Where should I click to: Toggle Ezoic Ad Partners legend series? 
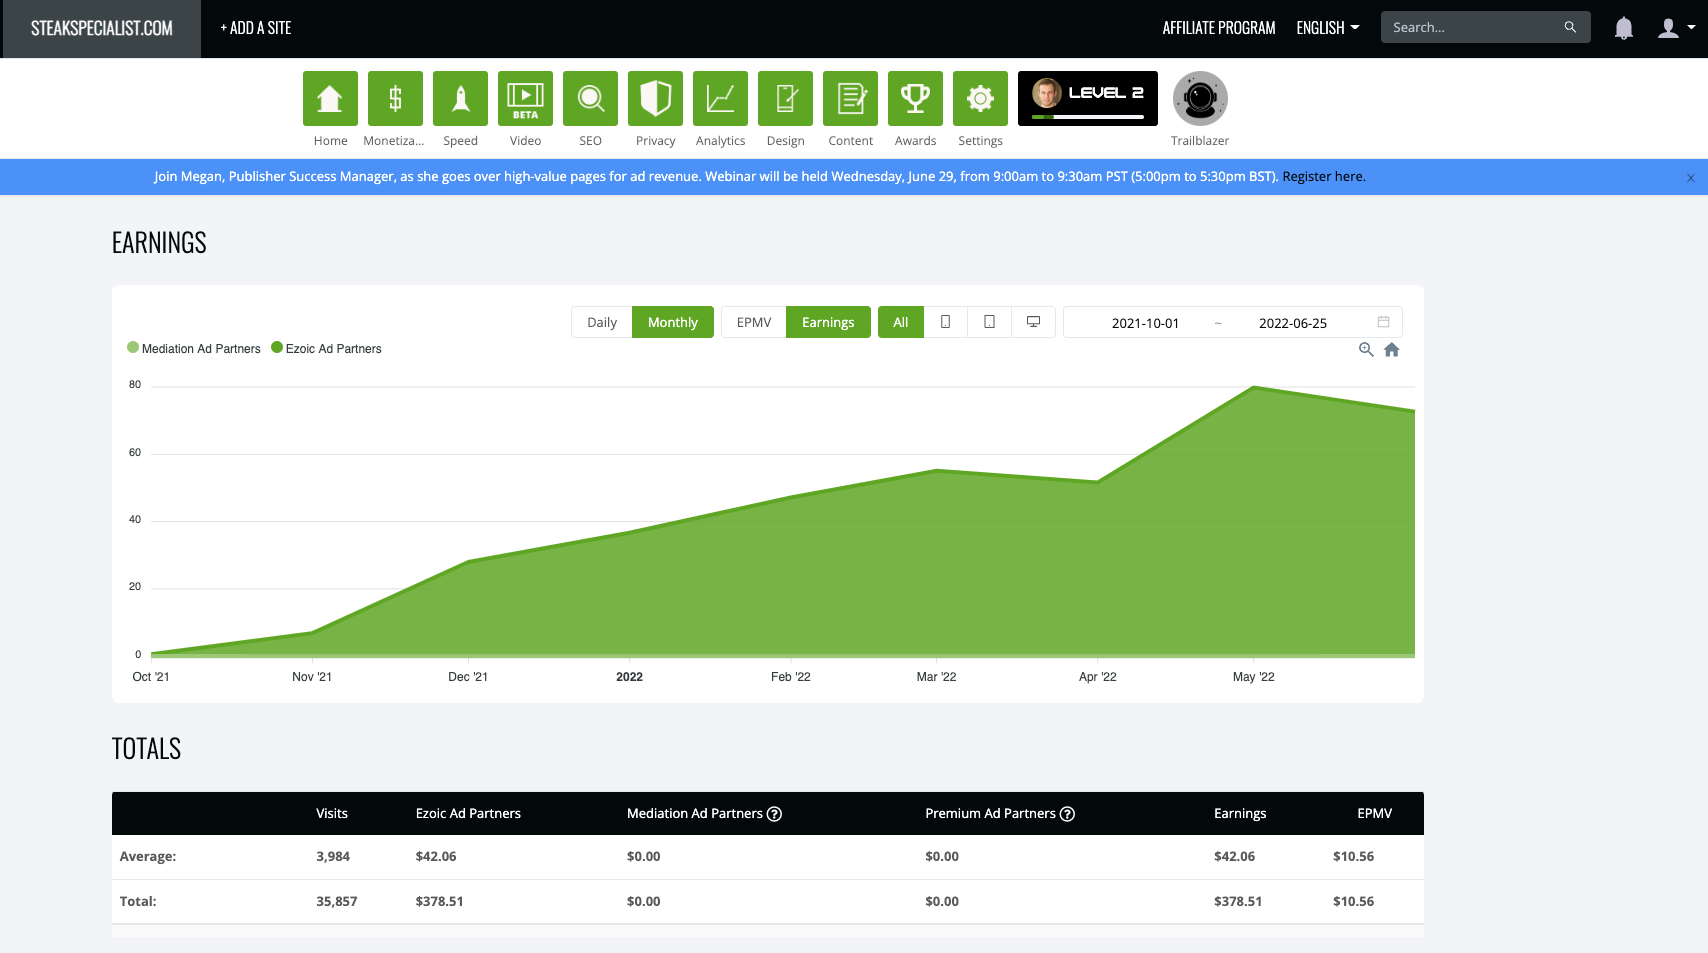tap(327, 348)
